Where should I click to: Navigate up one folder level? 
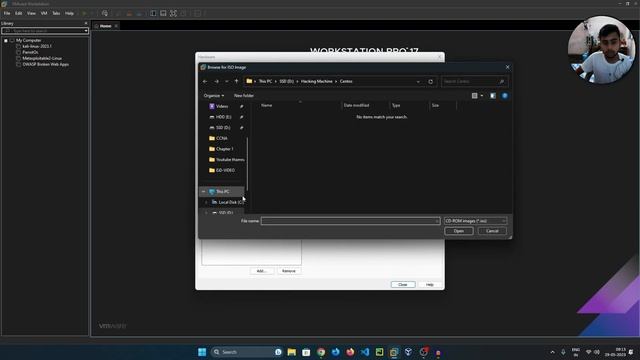point(236,81)
